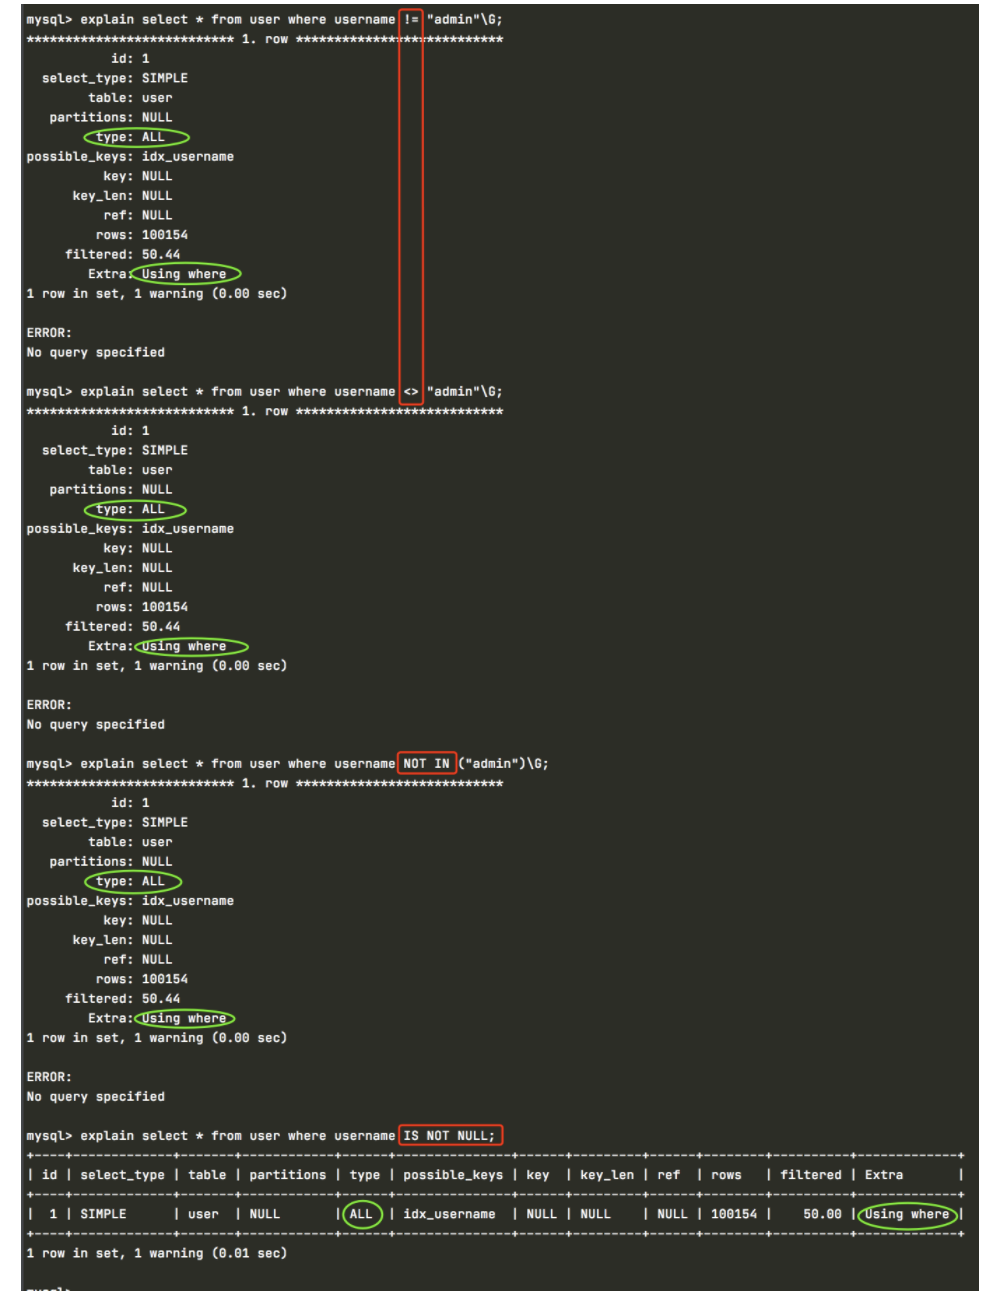
Task: Click the query line with username <> "admin"
Action: [264, 392]
